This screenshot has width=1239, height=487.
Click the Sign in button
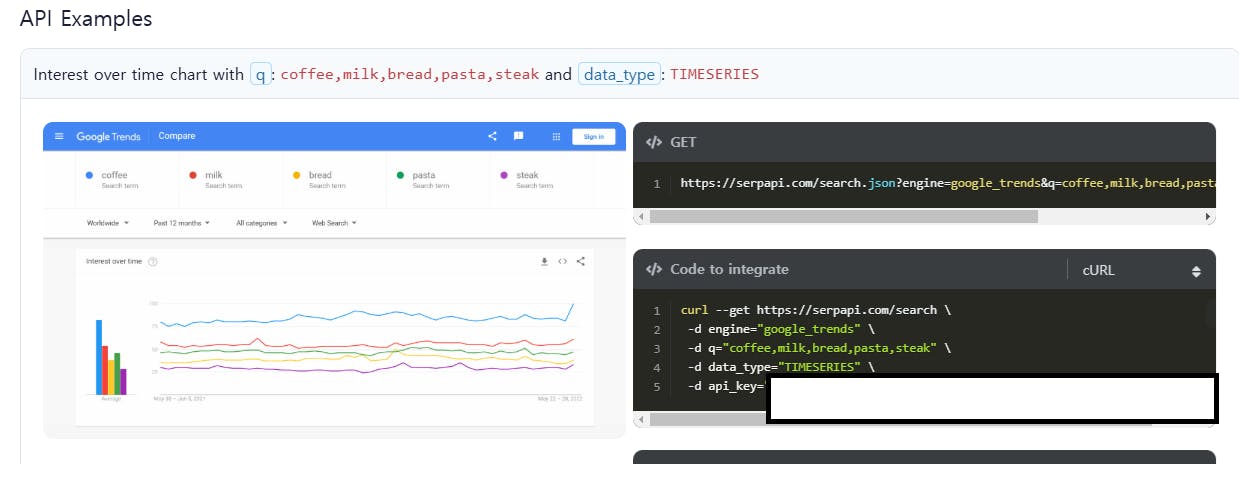593,136
